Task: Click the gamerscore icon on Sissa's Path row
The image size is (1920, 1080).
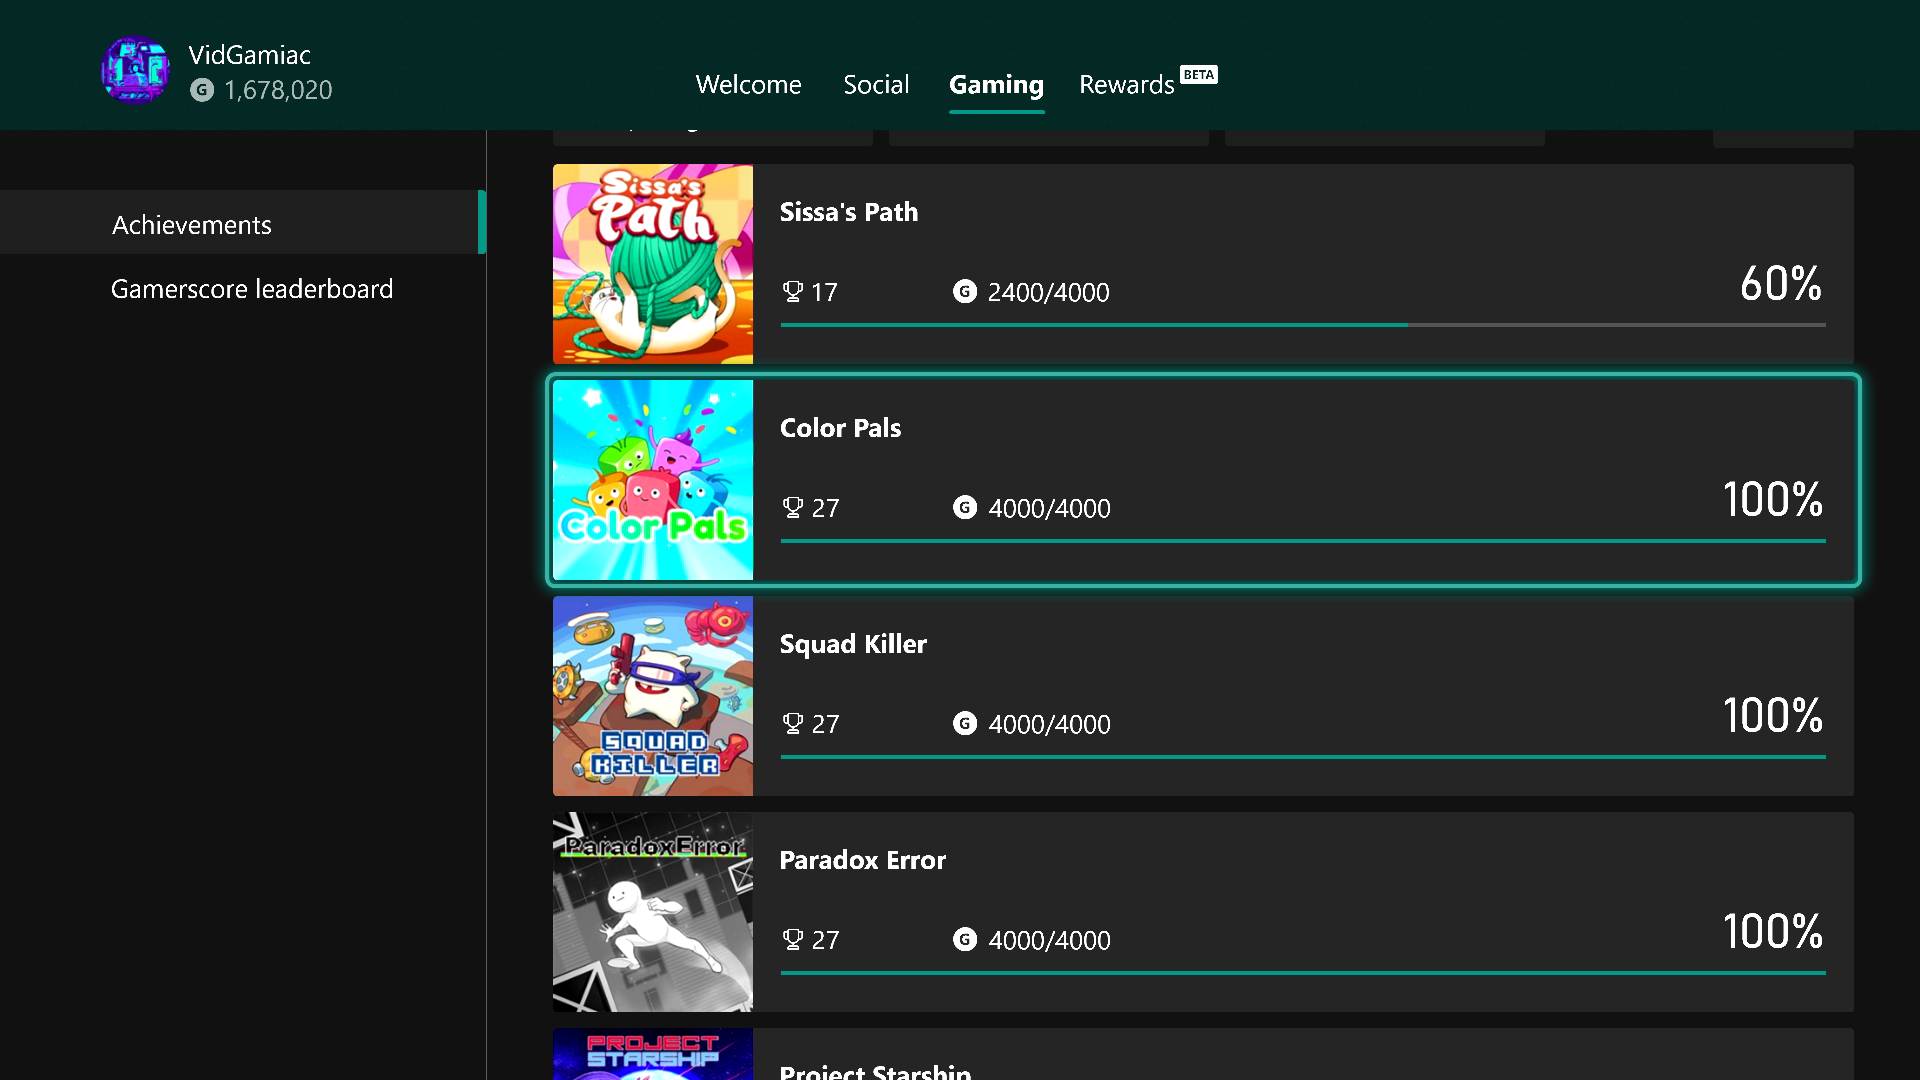Action: click(x=964, y=292)
